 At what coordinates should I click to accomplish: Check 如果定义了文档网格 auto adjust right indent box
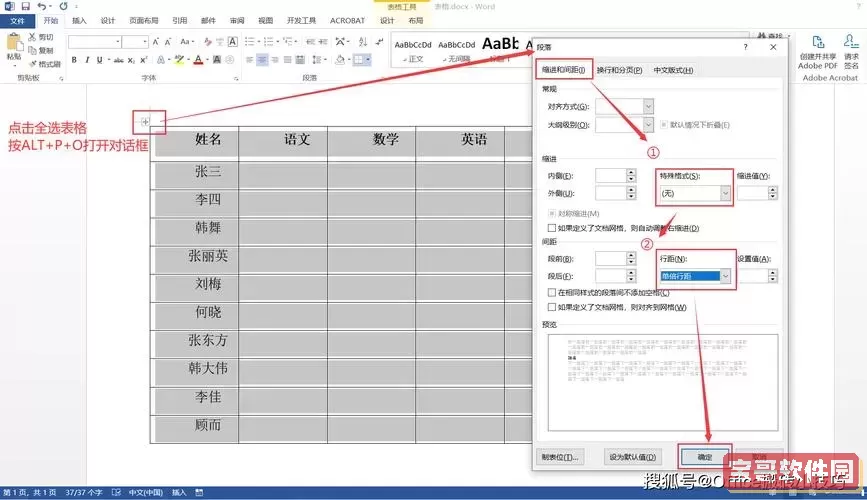coord(551,228)
